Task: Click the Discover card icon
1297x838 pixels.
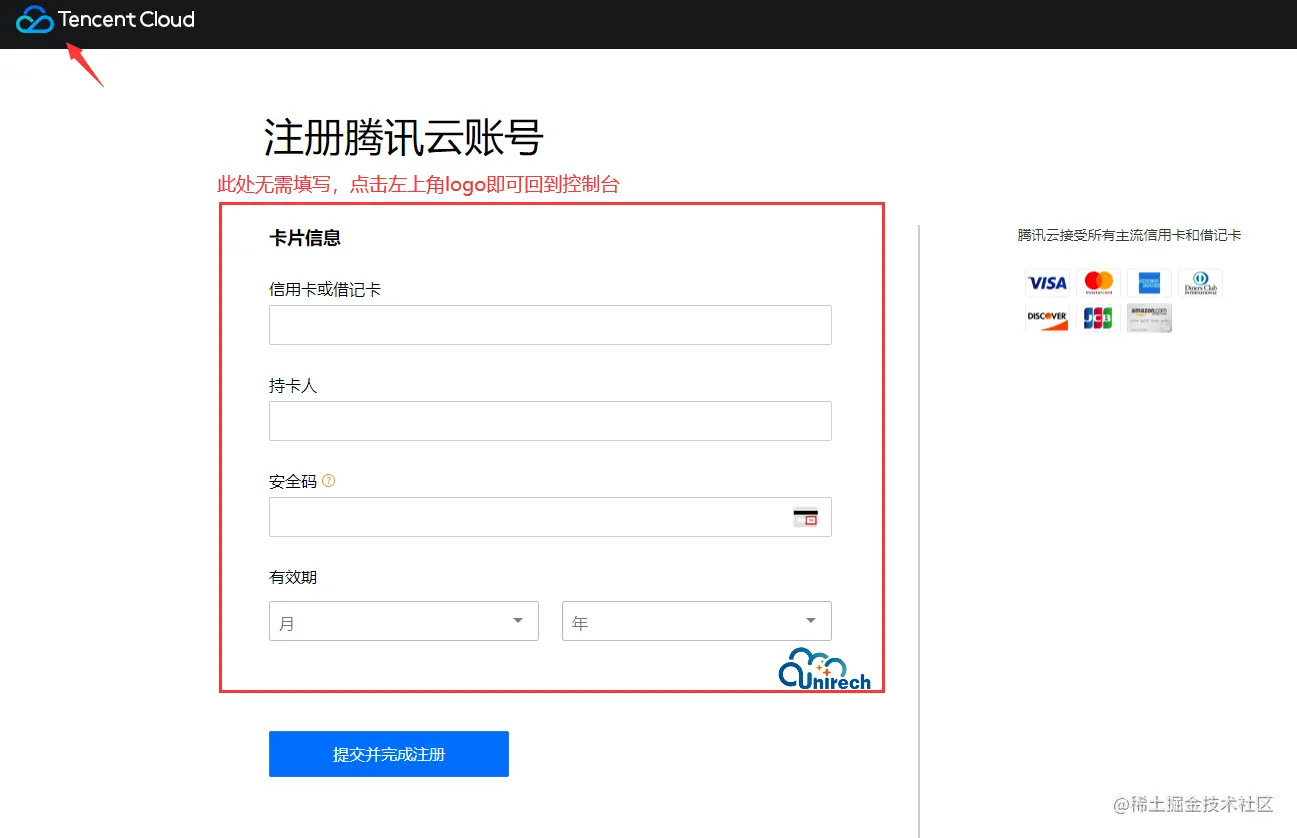Action: point(1047,318)
